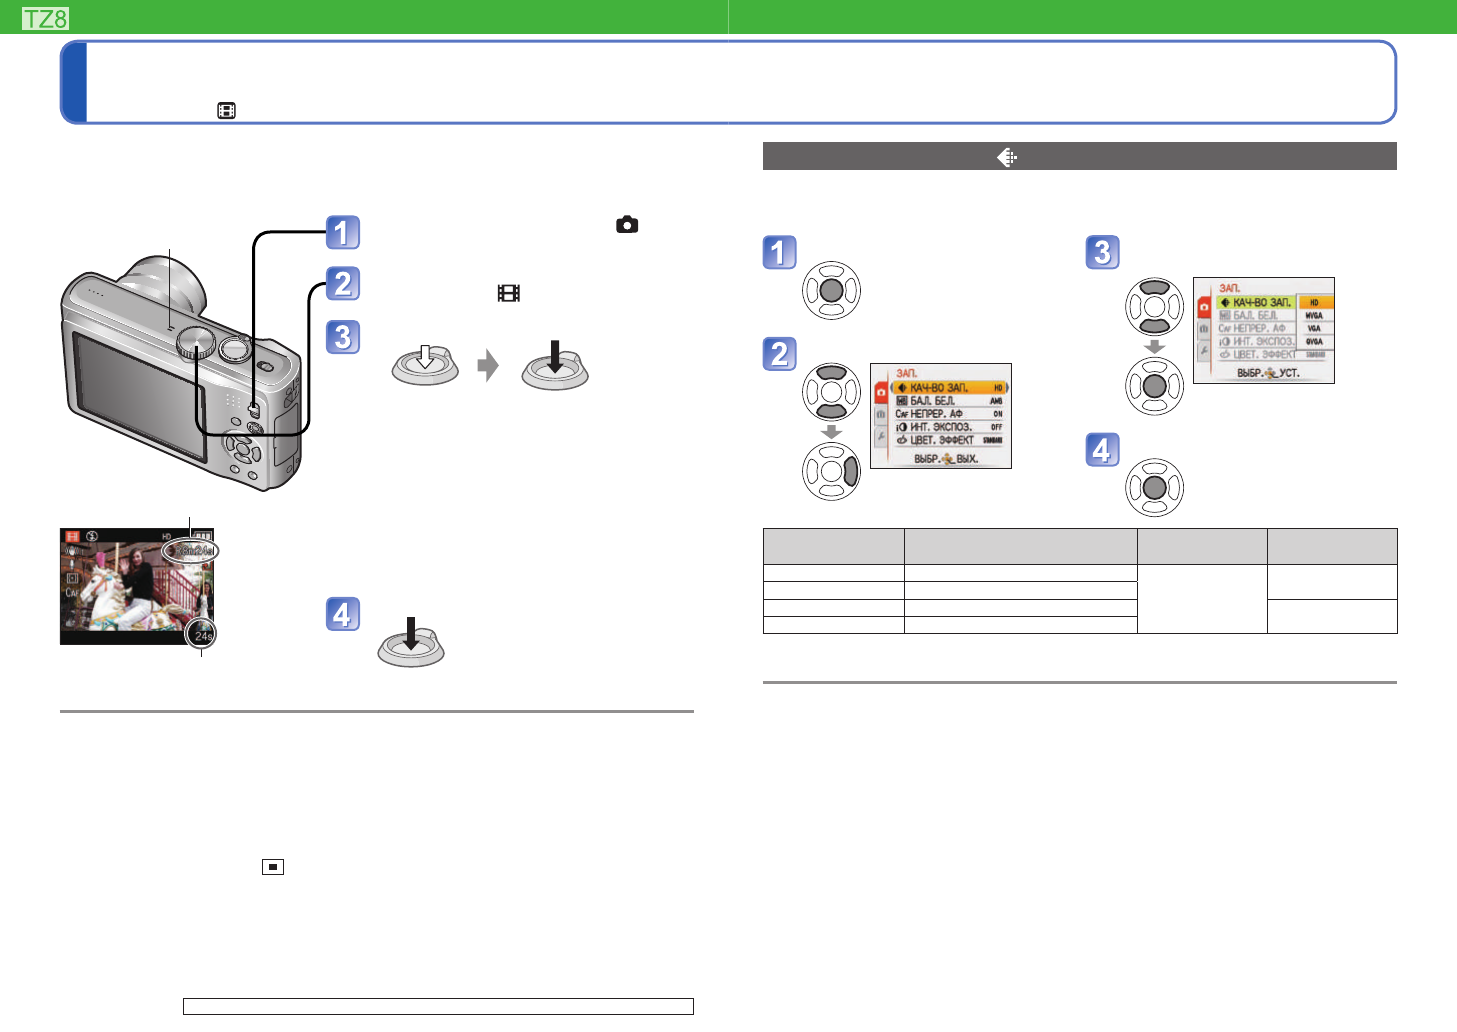Click the circled 24s elapsed time indicator
This screenshot has width=1457, height=1032.
(202, 635)
